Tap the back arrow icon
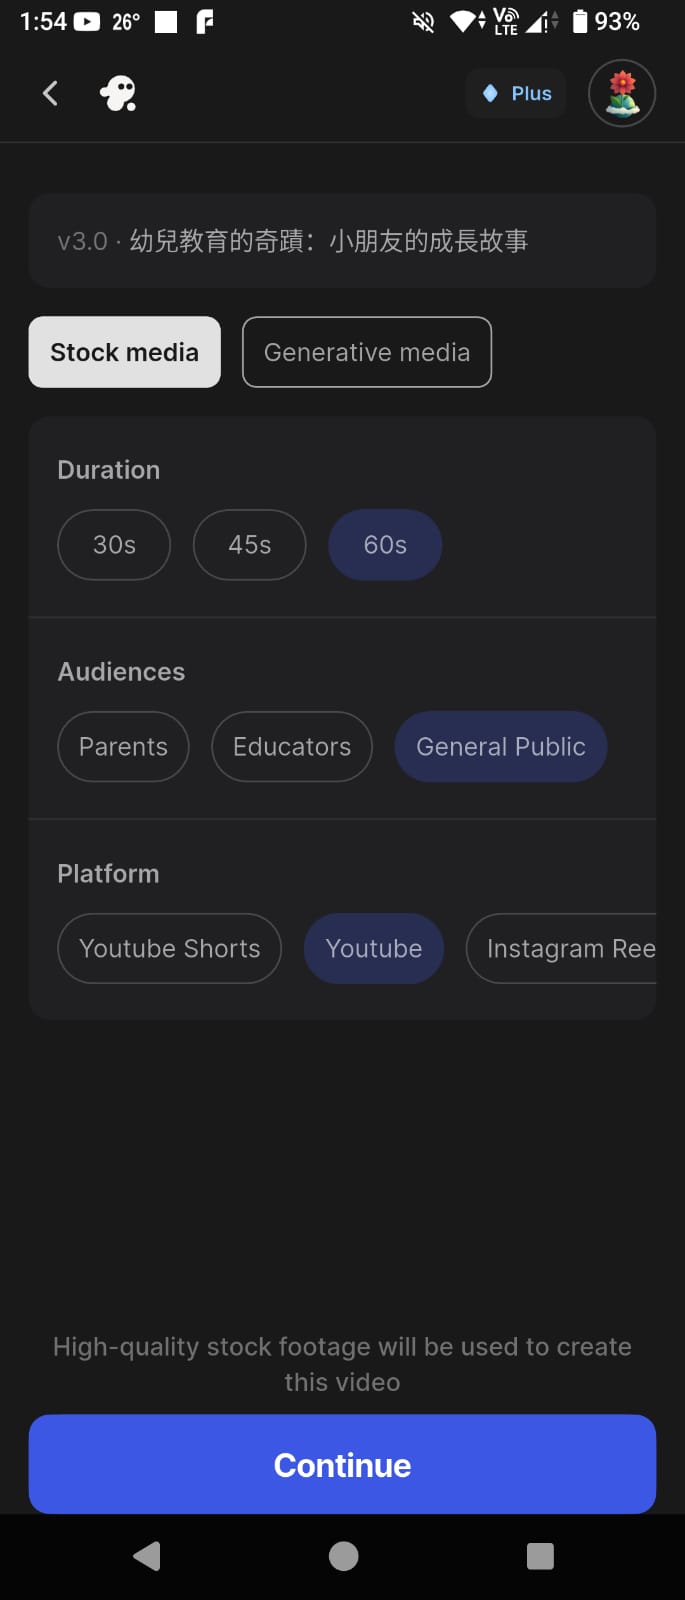Image resolution: width=685 pixels, height=1600 pixels. click(x=50, y=94)
